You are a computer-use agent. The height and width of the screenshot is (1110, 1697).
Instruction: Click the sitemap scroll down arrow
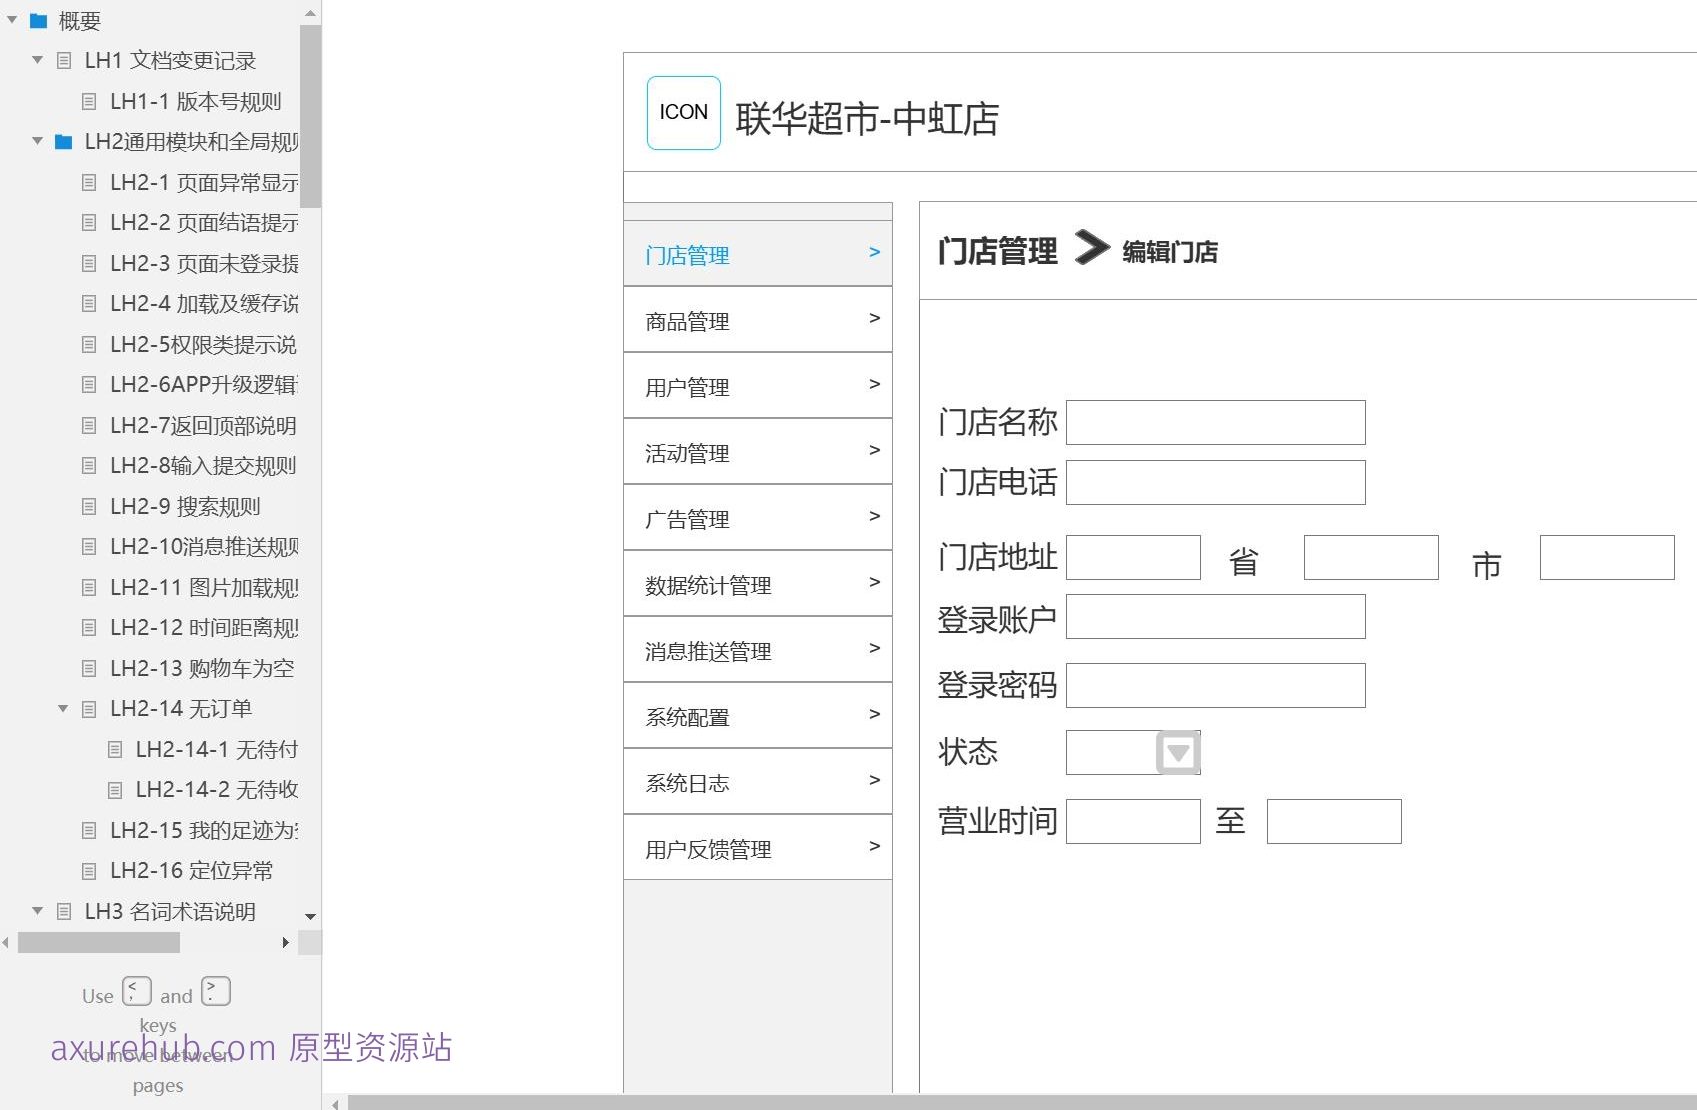[x=310, y=916]
